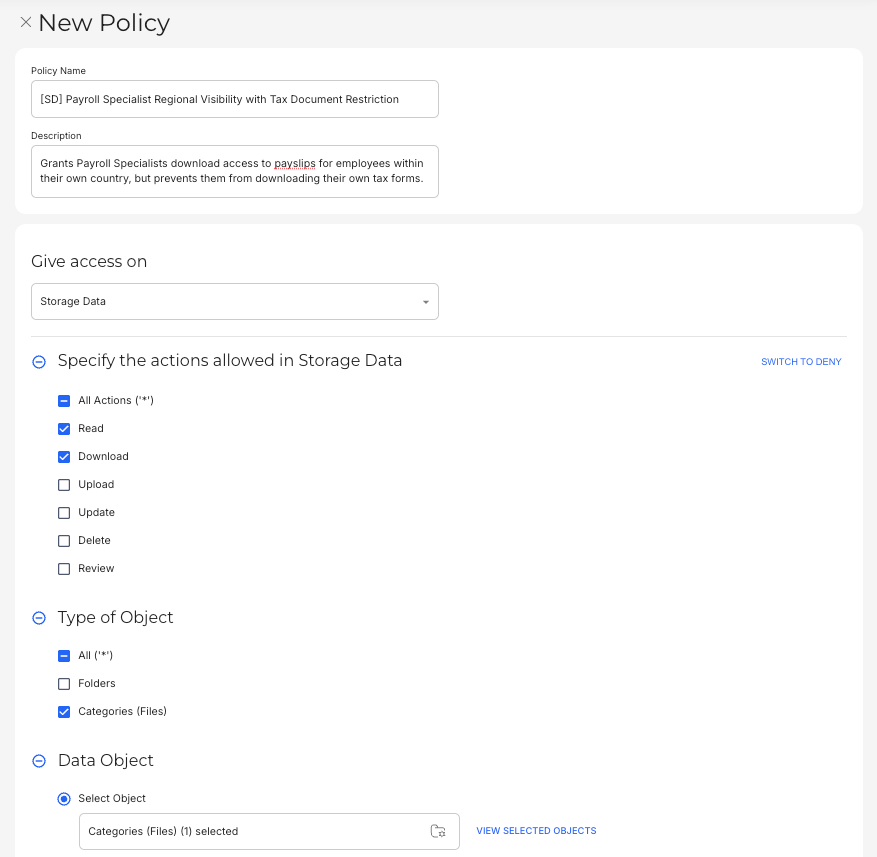877x857 pixels.
Task: Choose the Select Object radio button
Action: click(x=64, y=798)
